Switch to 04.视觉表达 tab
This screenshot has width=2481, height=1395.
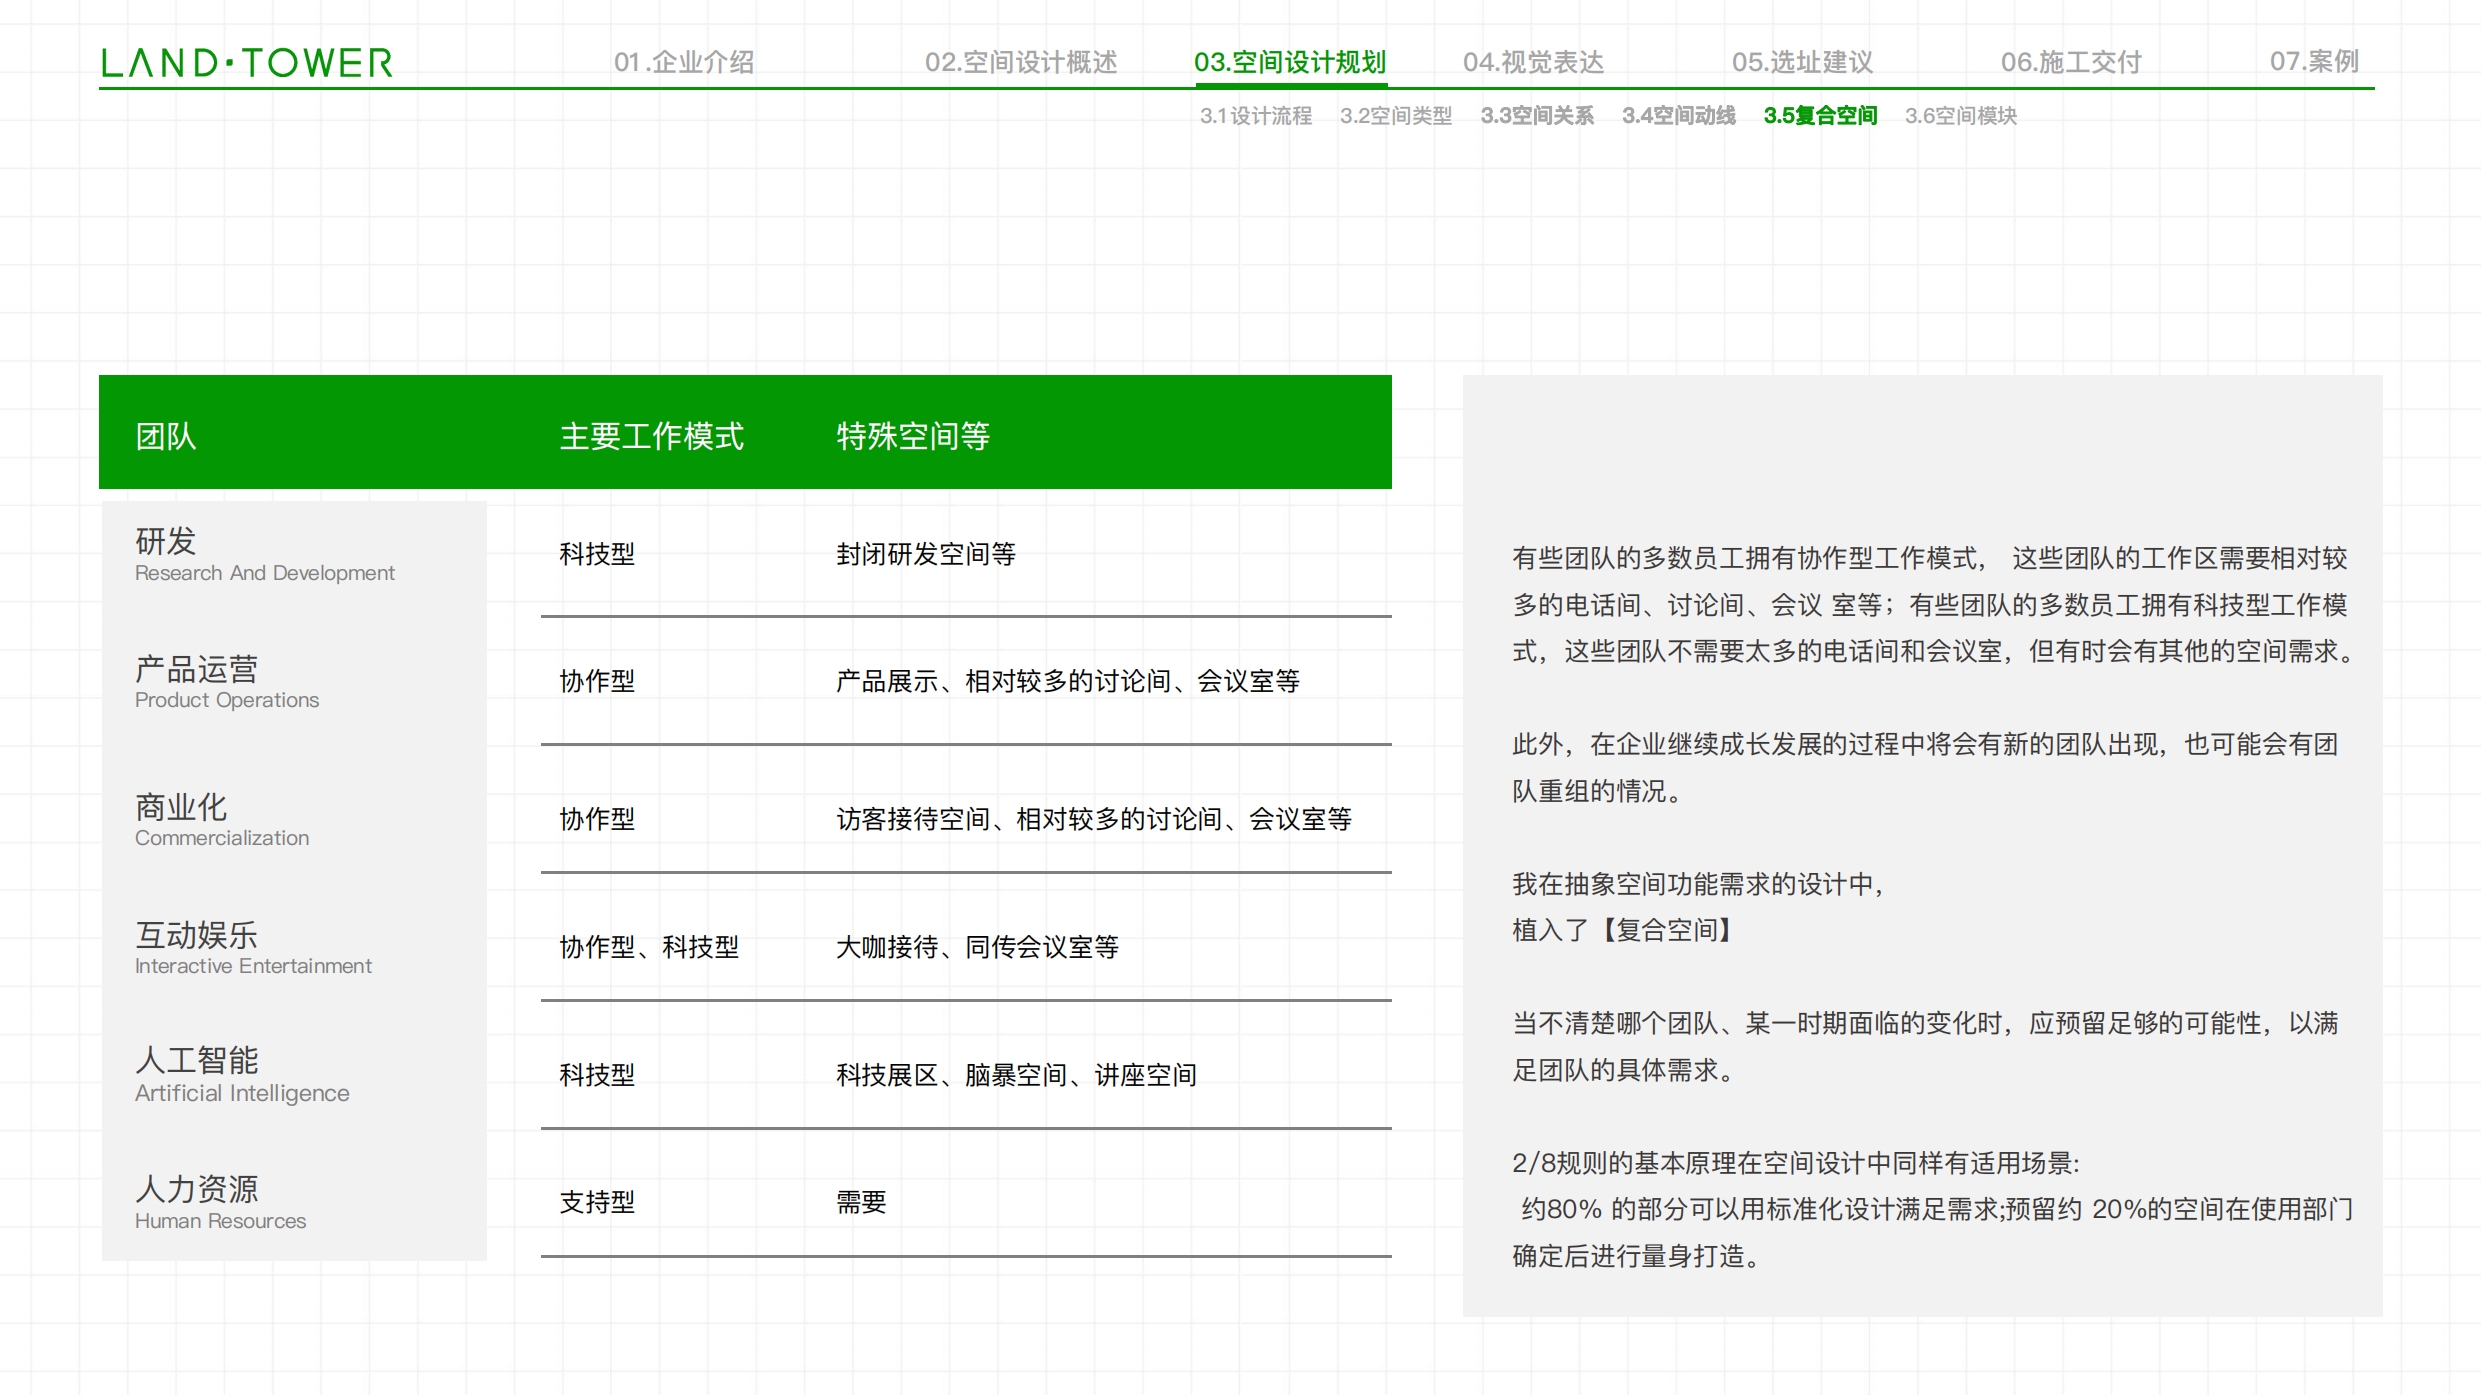point(1533,62)
